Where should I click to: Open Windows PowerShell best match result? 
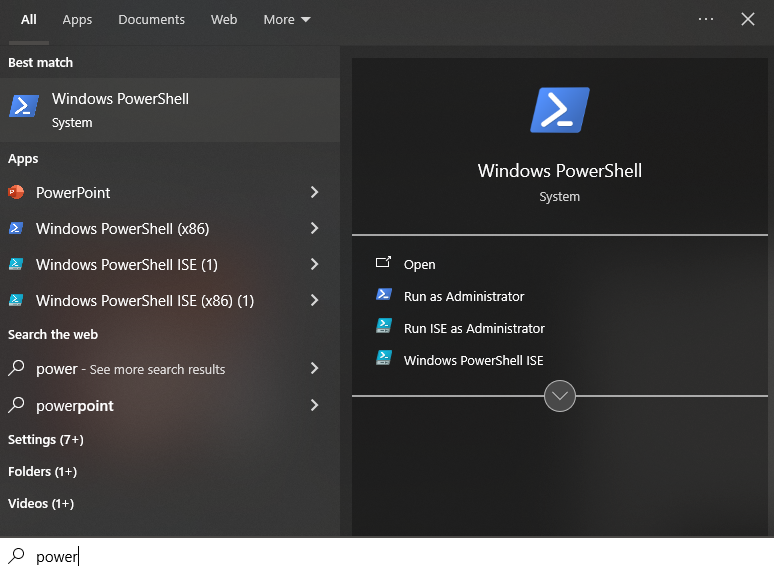coord(170,110)
